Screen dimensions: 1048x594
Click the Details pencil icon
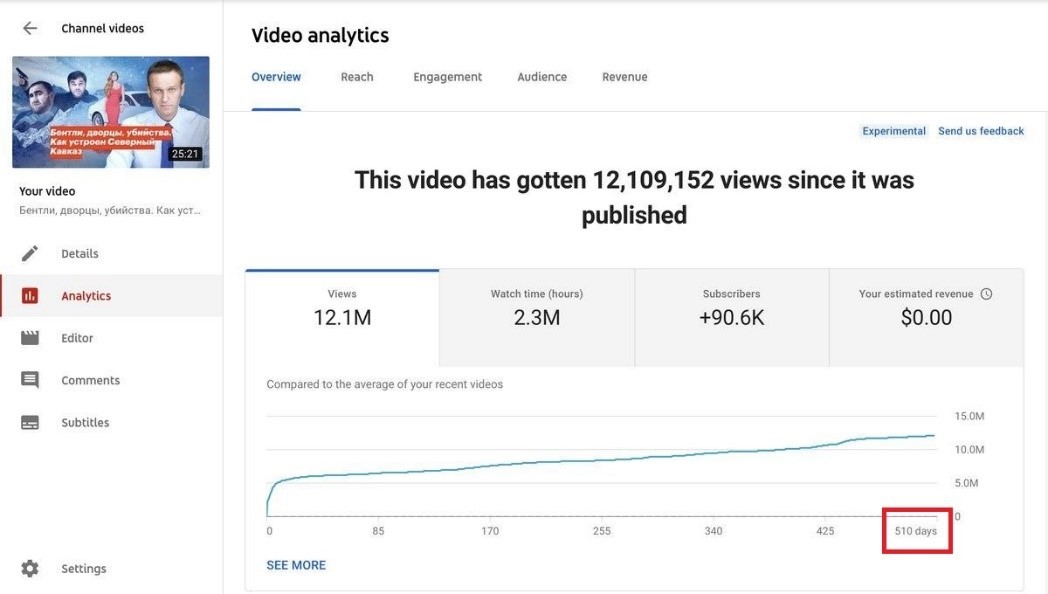click(x=30, y=254)
